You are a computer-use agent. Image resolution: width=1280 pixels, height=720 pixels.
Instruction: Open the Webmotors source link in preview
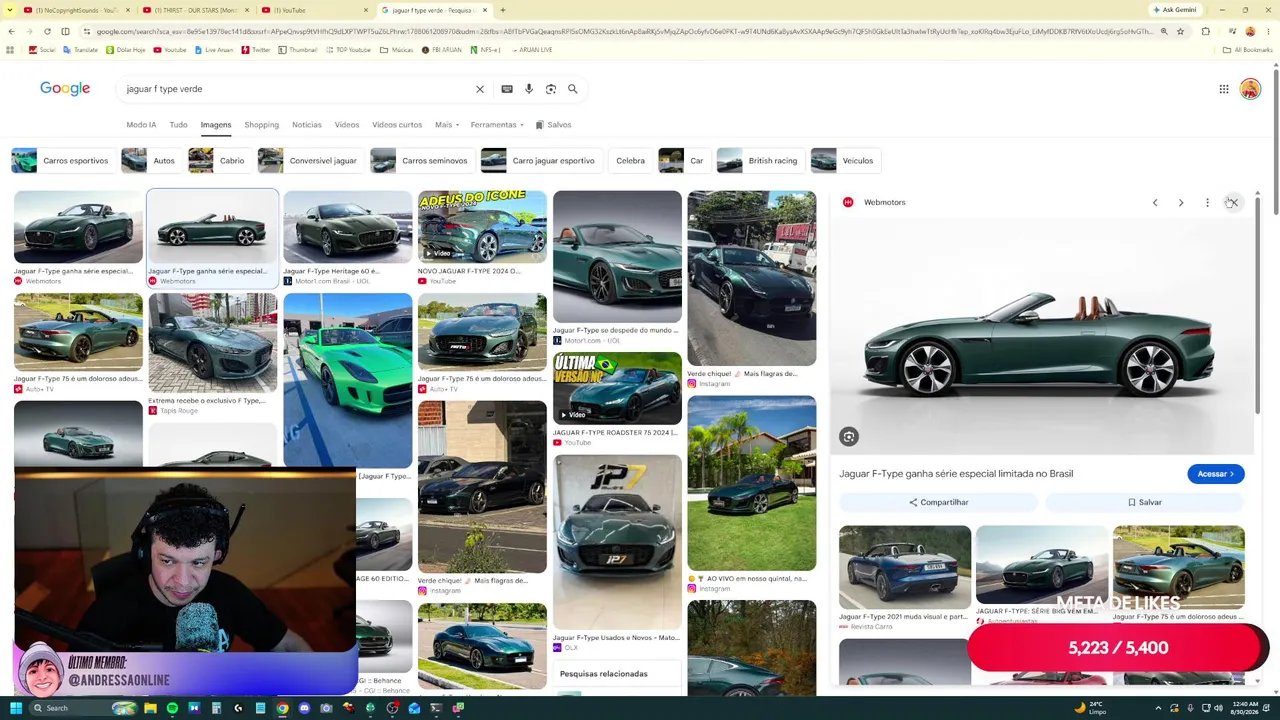point(875,203)
